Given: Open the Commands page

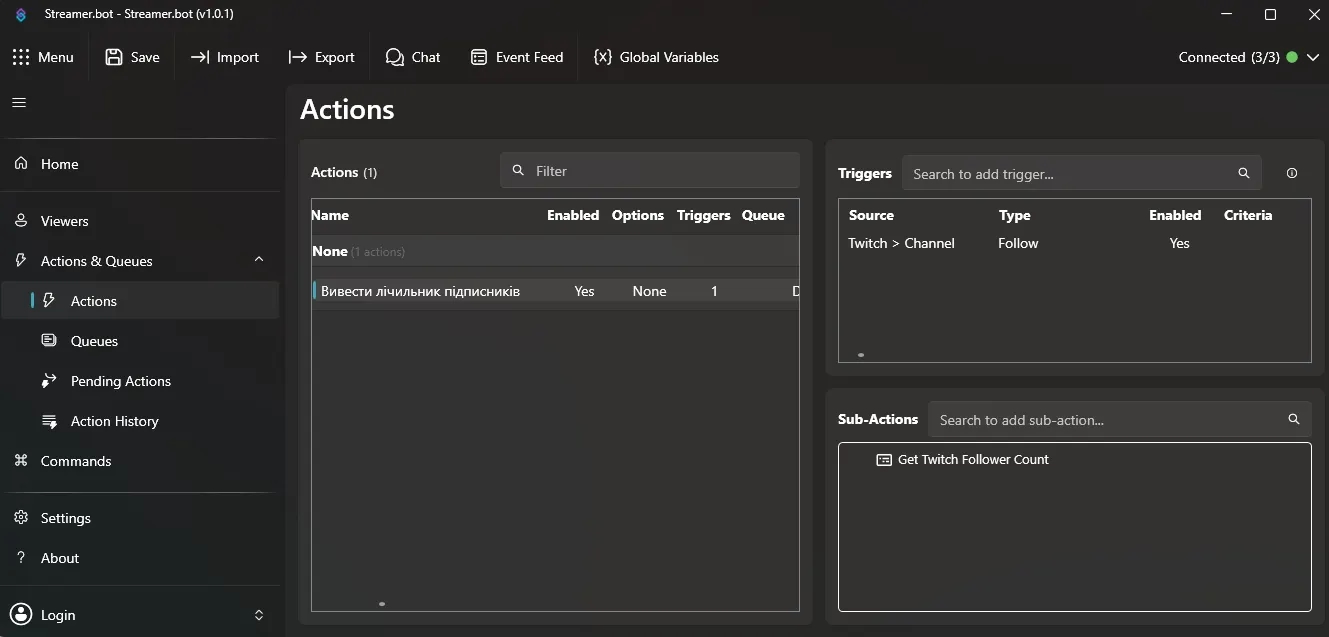Looking at the screenshot, I should [x=75, y=461].
